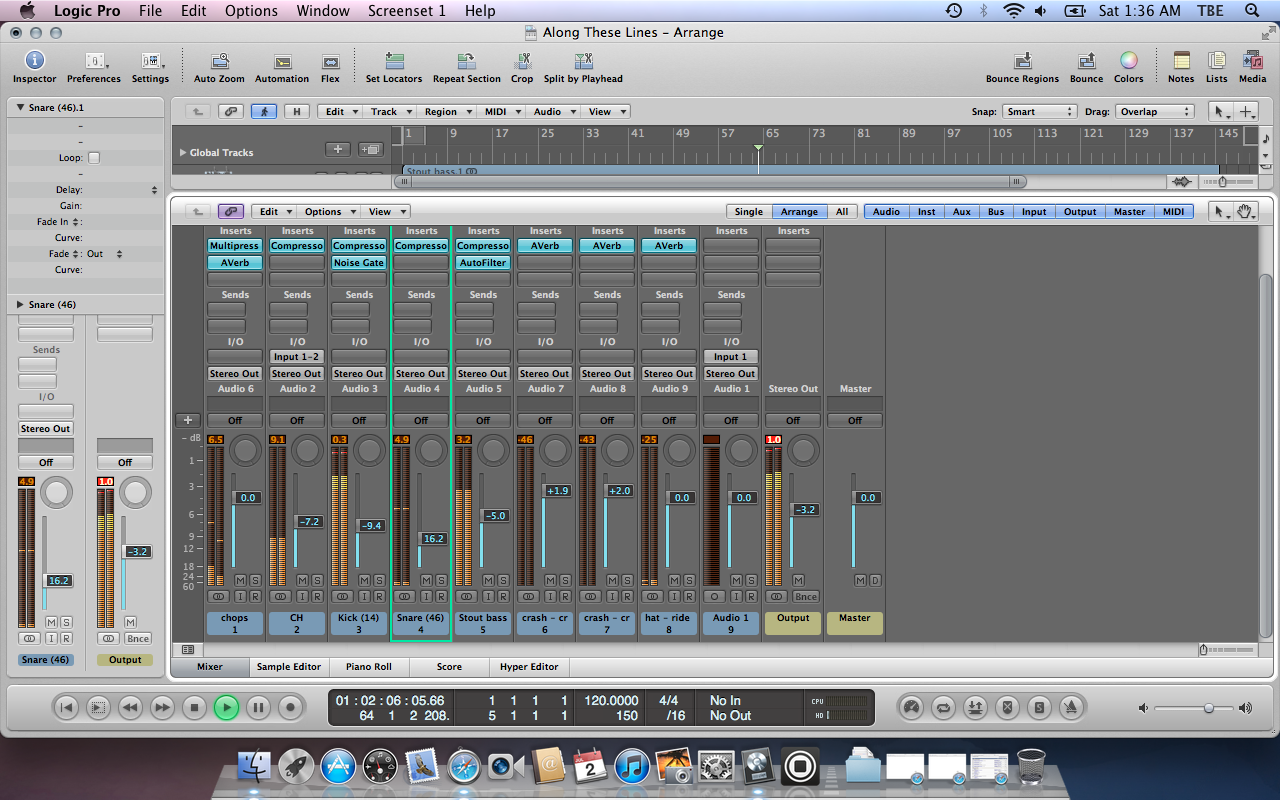This screenshot has width=1280, height=800.
Task: Toggle the metronome click in transport
Action: pyautogui.click(x=1071, y=708)
